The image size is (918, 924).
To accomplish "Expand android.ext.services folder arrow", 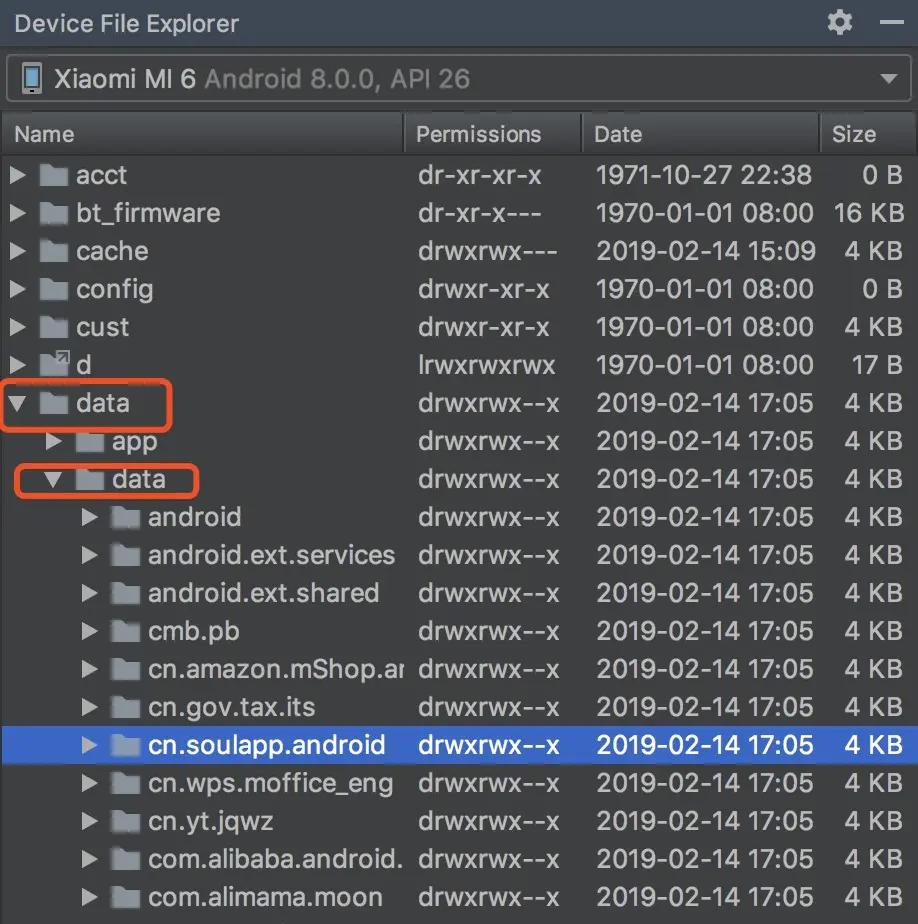I will pyautogui.click(x=90, y=555).
